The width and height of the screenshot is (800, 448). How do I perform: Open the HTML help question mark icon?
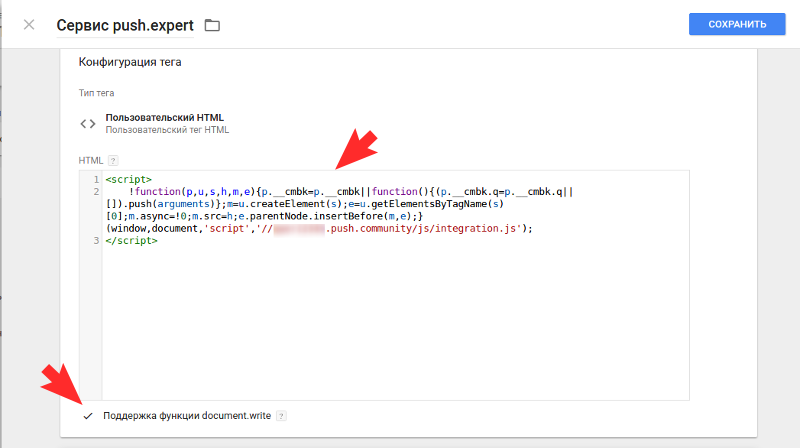113,160
